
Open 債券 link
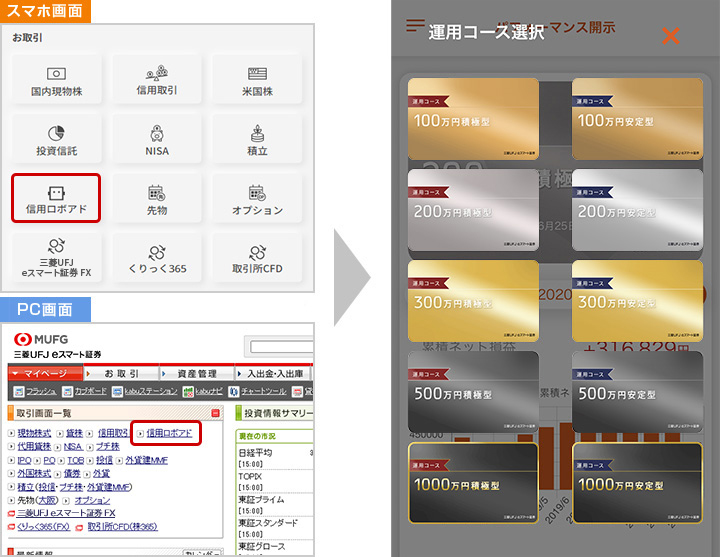pyautogui.click(x=72, y=473)
